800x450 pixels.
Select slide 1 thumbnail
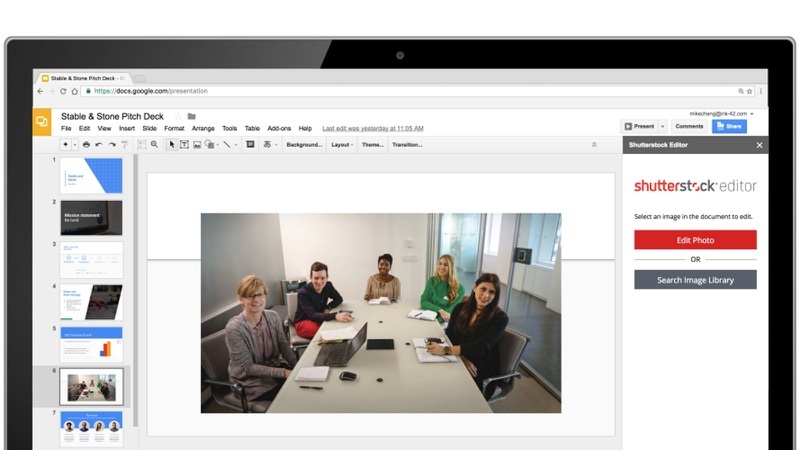pos(91,176)
